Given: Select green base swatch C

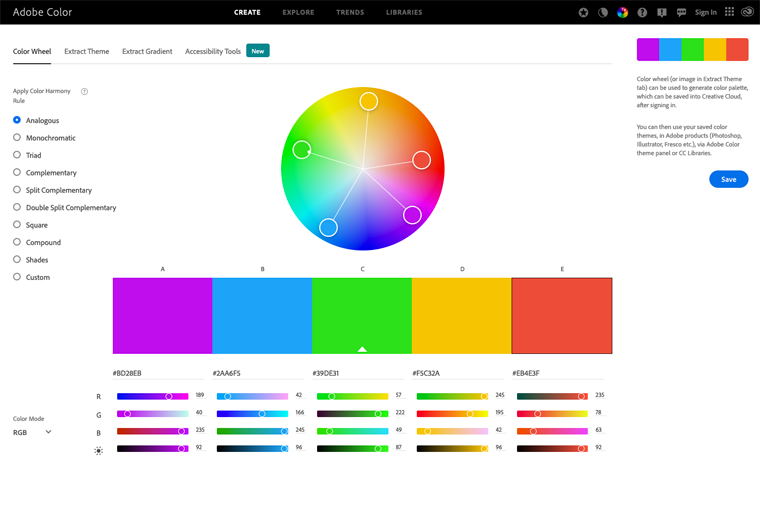Looking at the screenshot, I should (x=362, y=315).
